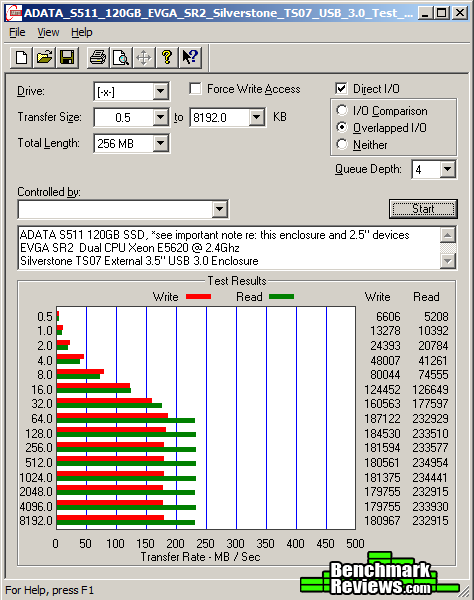Open the 8192.0 transfer size dropdown
Image resolution: width=474 pixels, height=600 pixels.
tap(257, 117)
